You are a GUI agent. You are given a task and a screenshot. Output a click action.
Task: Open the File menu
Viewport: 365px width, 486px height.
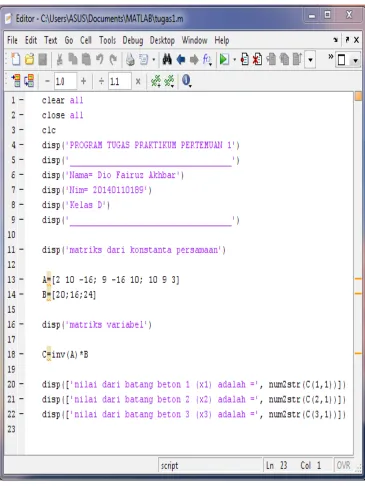pyautogui.click(x=12, y=40)
